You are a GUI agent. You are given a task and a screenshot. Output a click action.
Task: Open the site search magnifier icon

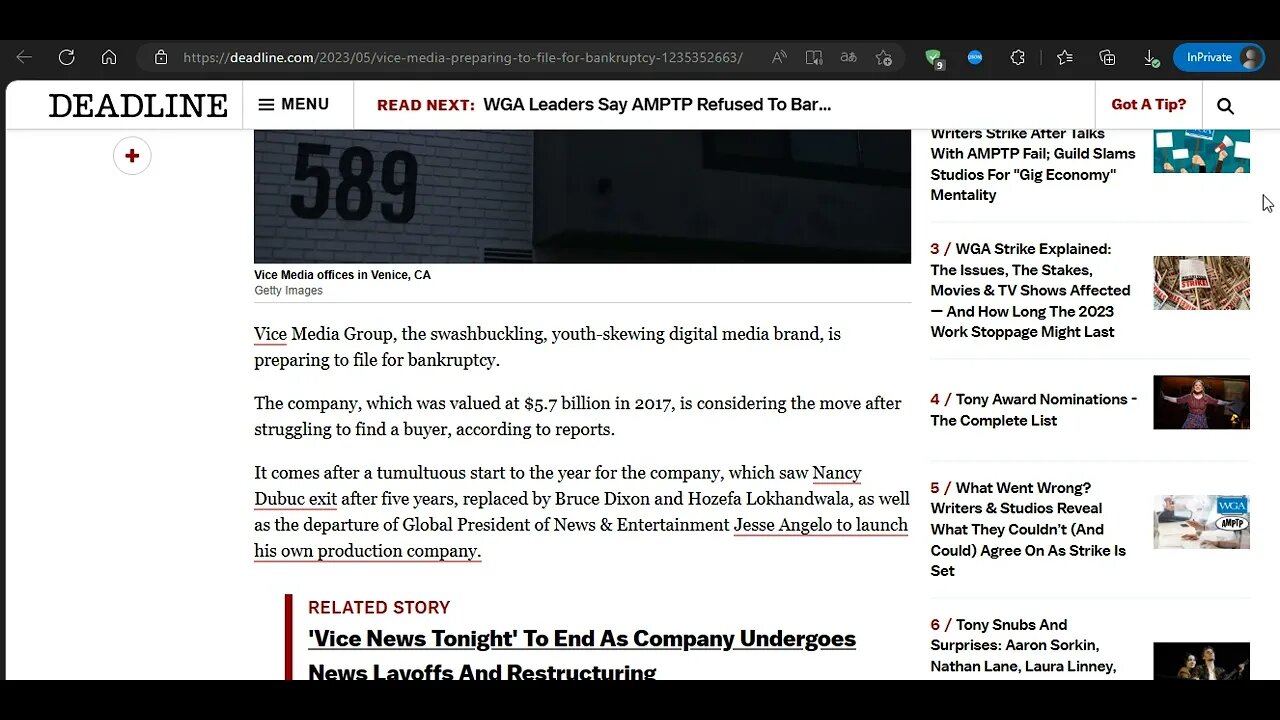pos(1225,105)
